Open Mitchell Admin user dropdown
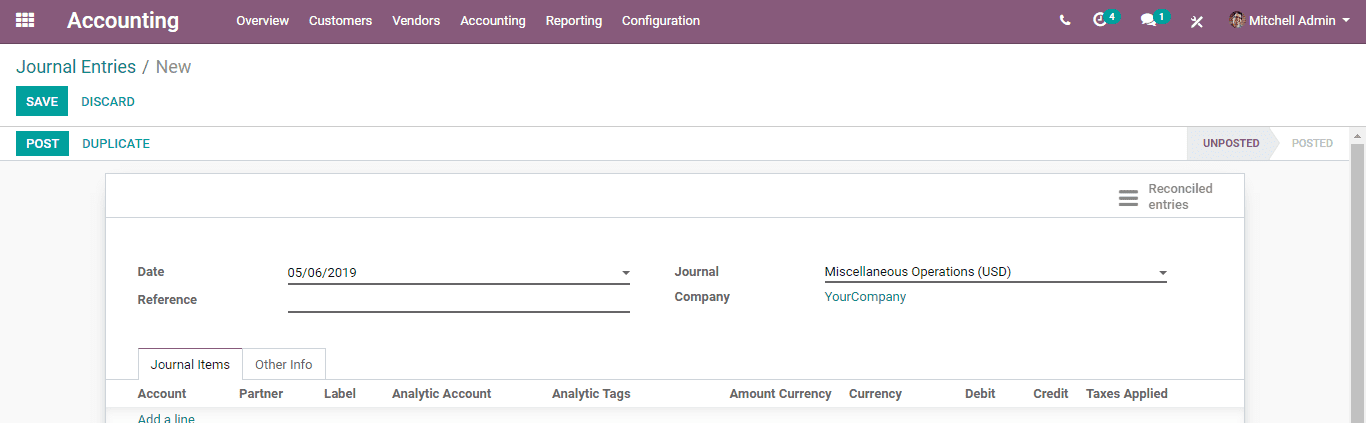Image resolution: width=1366 pixels, height=423 pixels. (x=1290, y=21)
